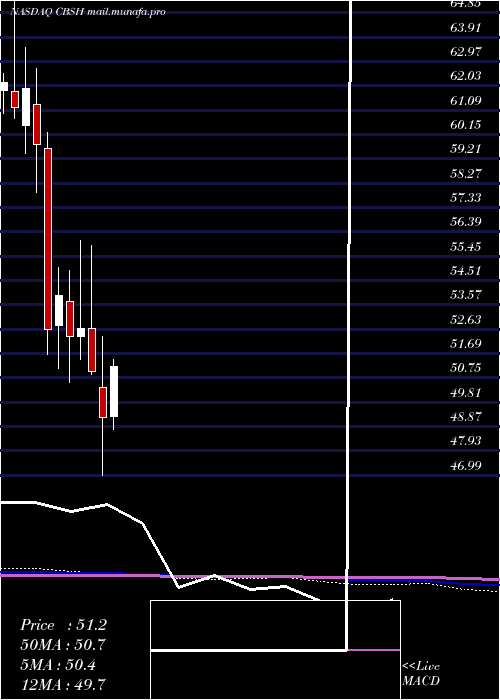Select the 61.09 price axis label
This screenshot has height=700, width=500.
(x=467, y=100)
